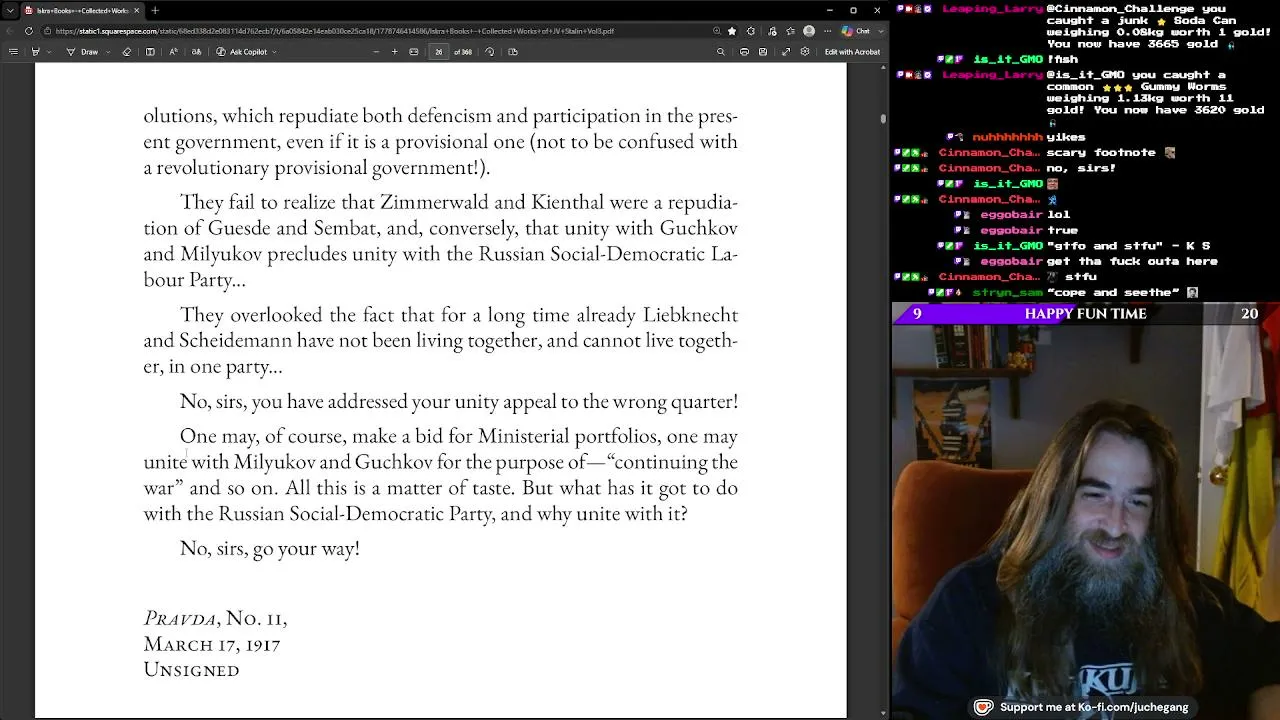Image resolution: width=1280 pixels, height=720 pixels.
Task: Open Ask Copilot
Action: click(242, 52)
